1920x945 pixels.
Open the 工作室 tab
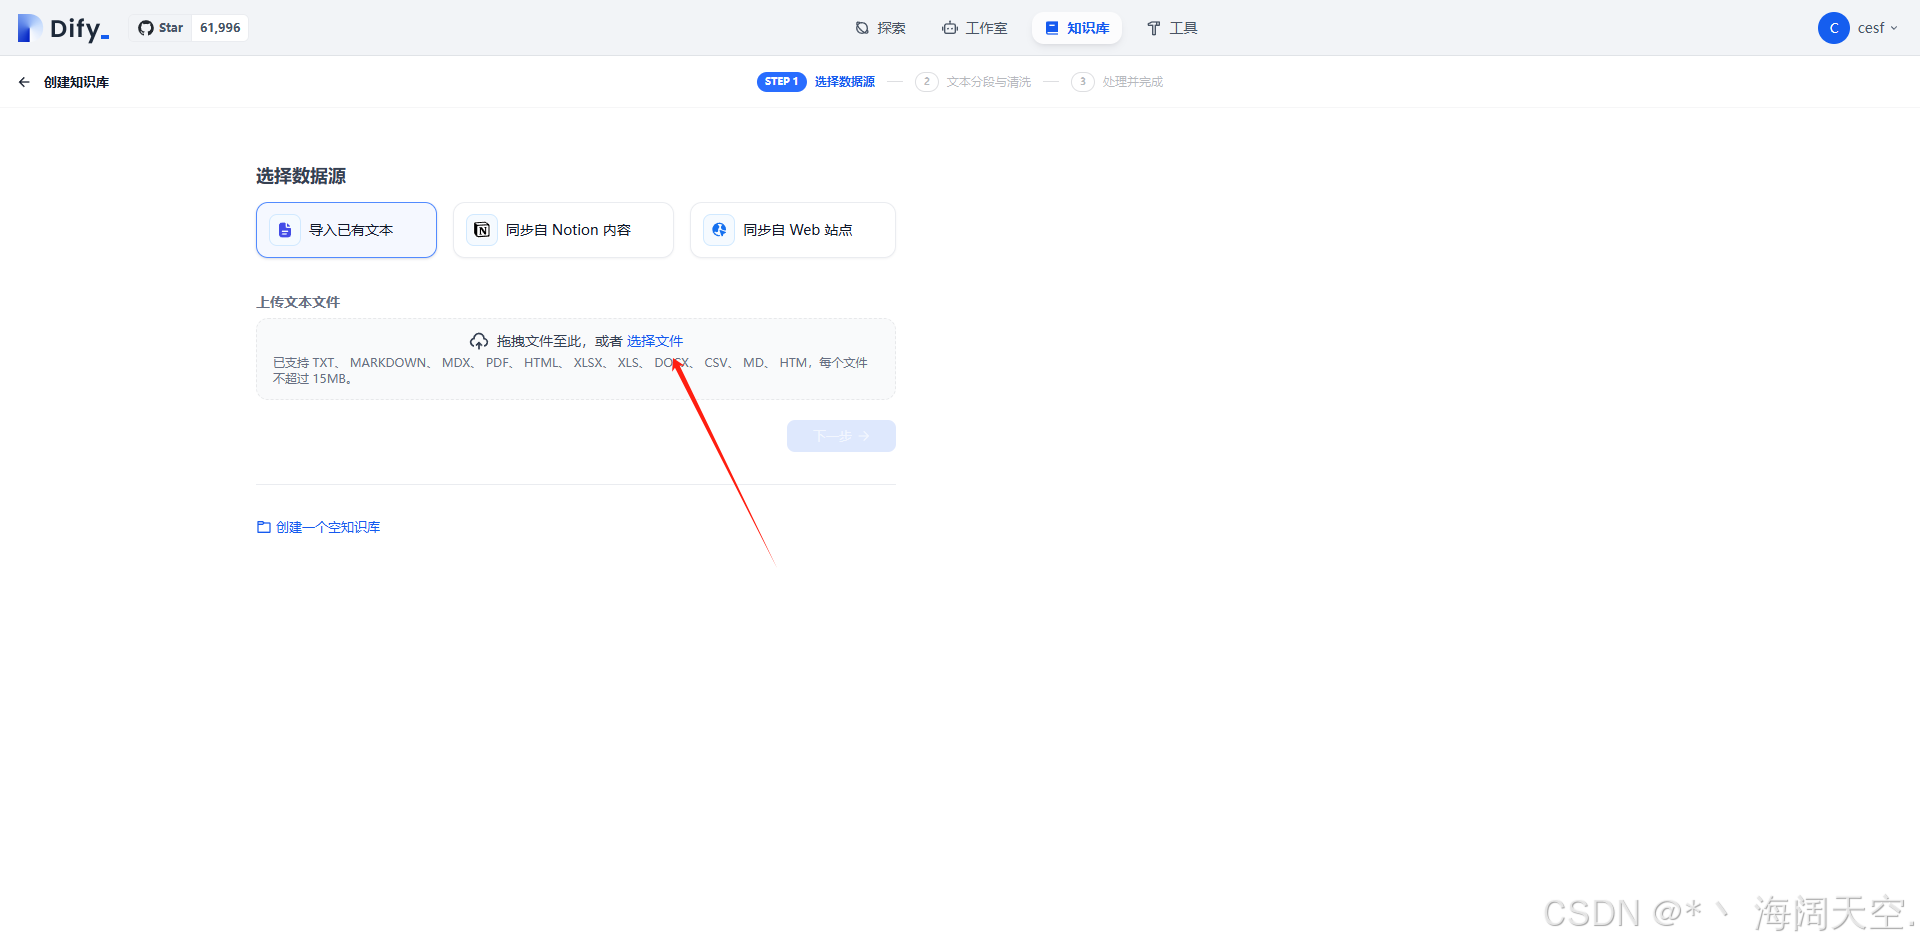[x=974, y=28]
